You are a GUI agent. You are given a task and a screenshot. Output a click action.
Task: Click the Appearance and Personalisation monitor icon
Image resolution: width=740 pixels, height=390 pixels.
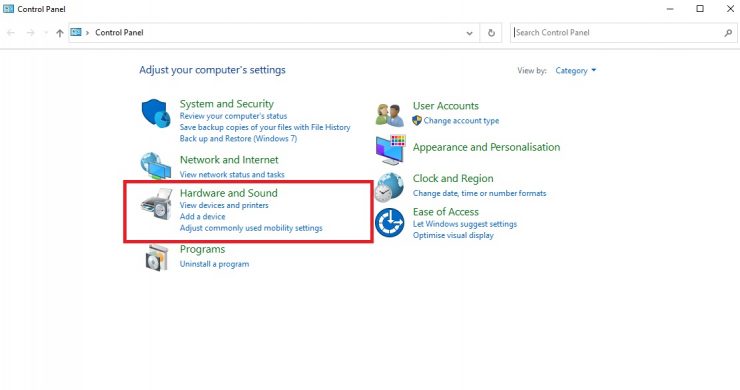(x=390, y=150)
